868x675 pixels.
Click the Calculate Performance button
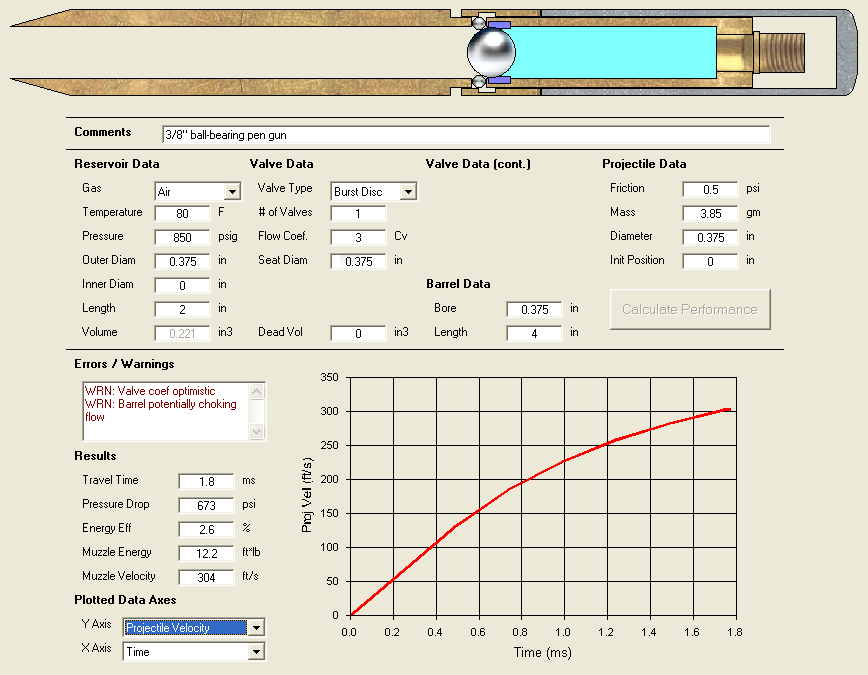point(689,309)
